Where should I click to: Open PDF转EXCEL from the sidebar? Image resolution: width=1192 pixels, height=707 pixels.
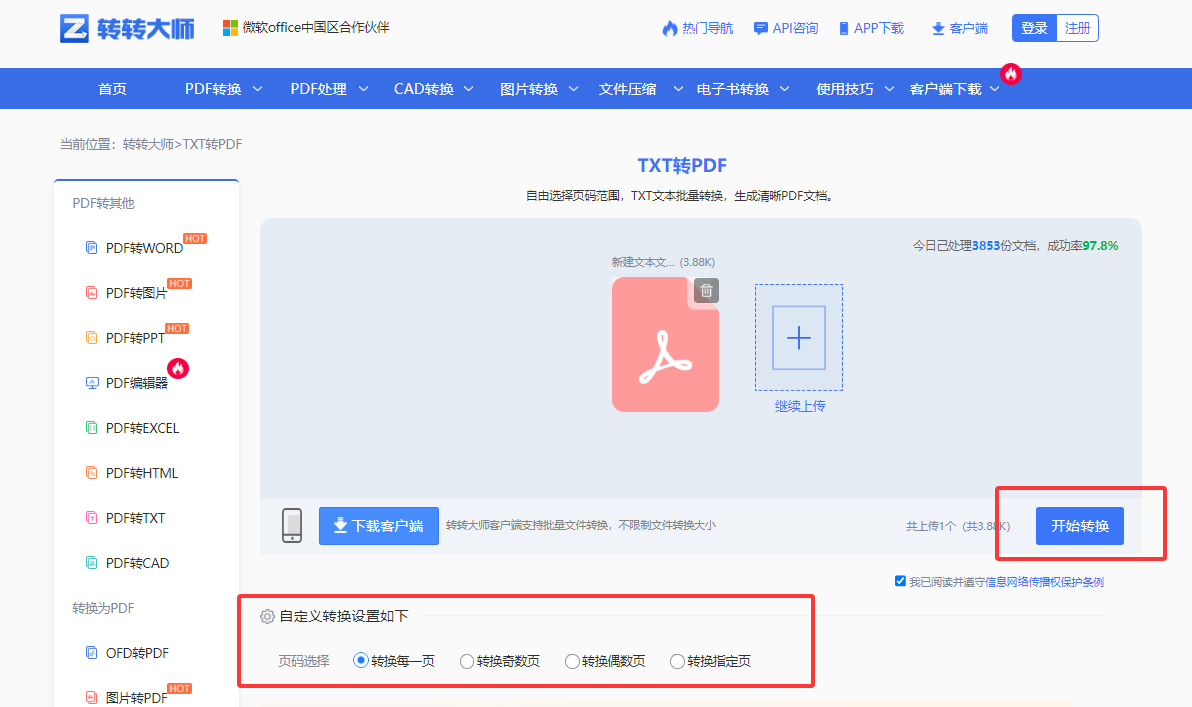click(142, 428)
